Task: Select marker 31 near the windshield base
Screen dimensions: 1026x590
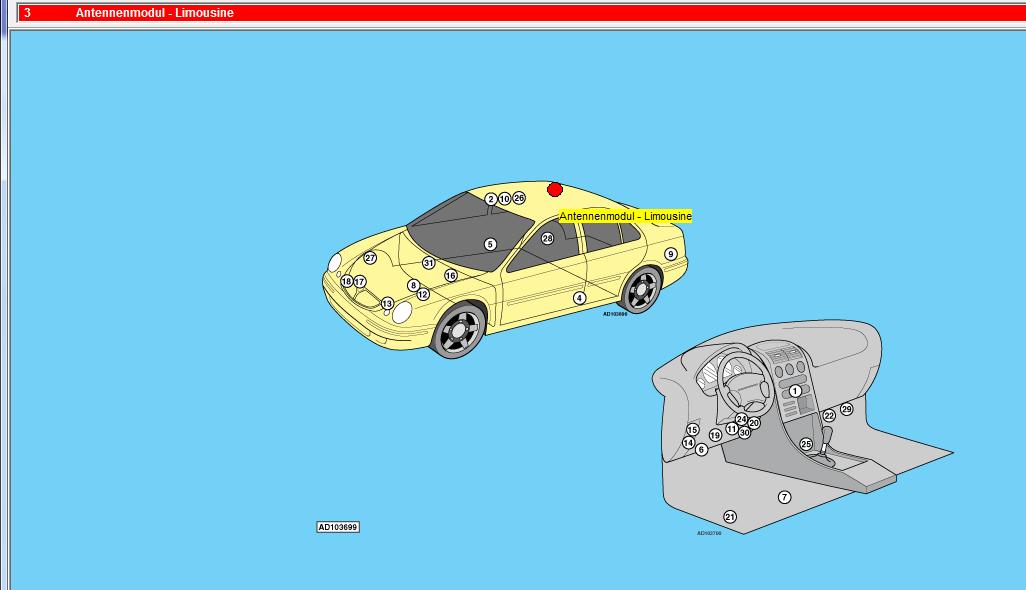Action: tap(429, 263)
